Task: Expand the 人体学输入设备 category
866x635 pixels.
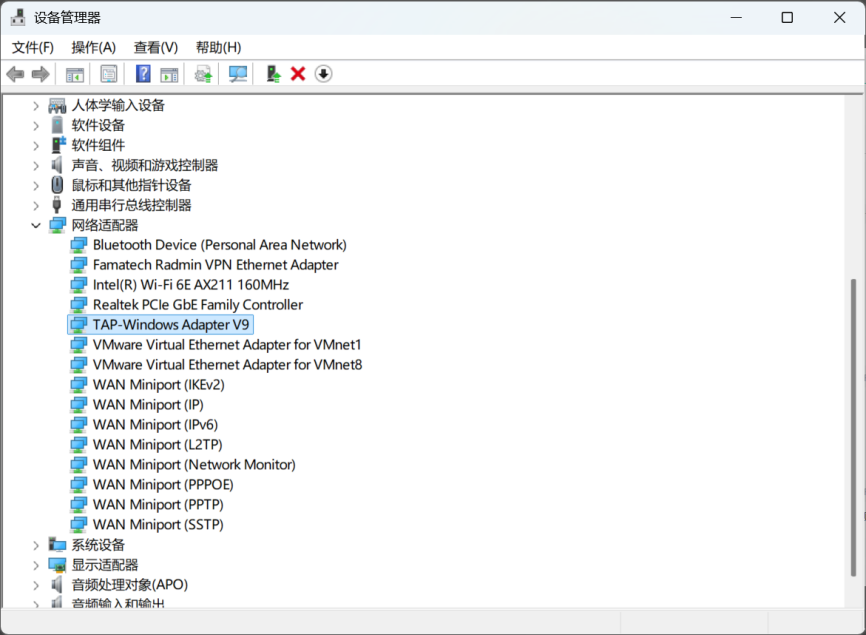Action: point(36,105)
